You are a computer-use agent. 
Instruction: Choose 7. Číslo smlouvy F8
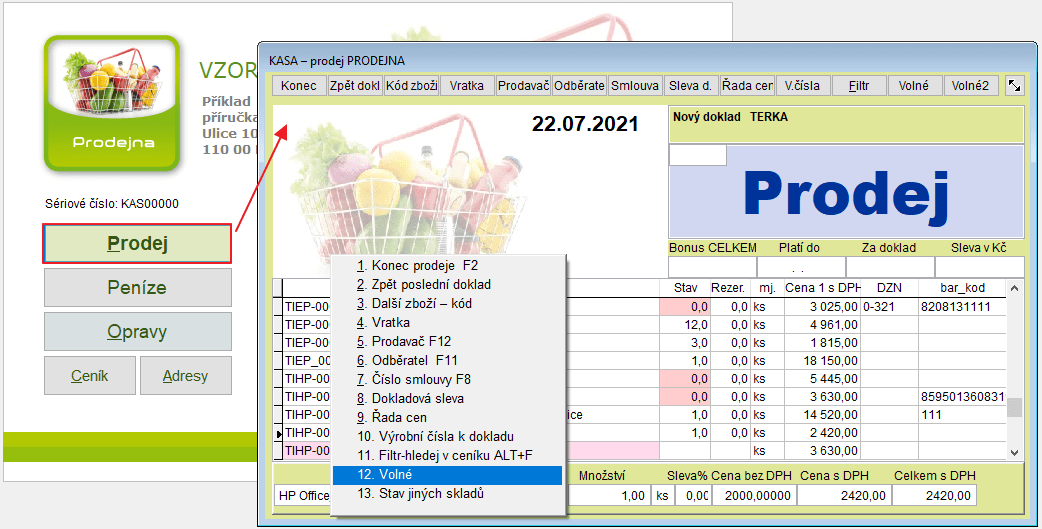click(447, 379)
